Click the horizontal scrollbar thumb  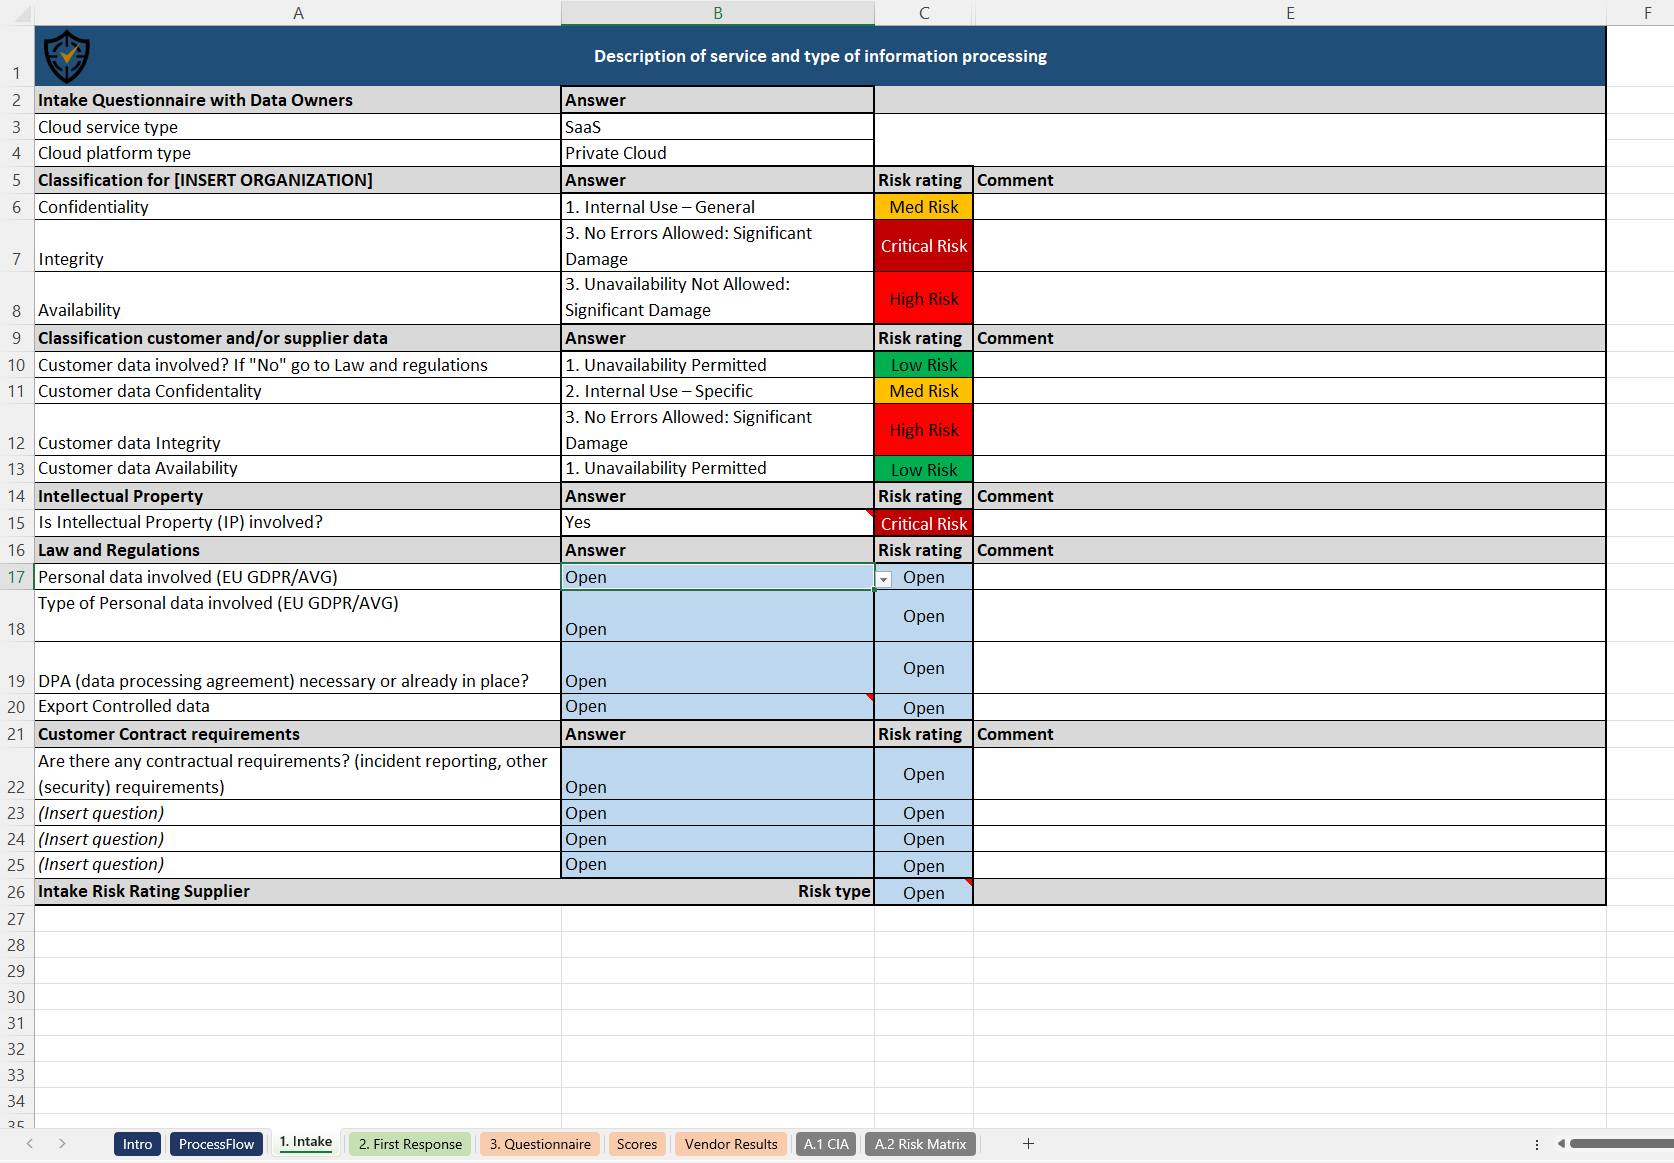coord(1620,1144)
